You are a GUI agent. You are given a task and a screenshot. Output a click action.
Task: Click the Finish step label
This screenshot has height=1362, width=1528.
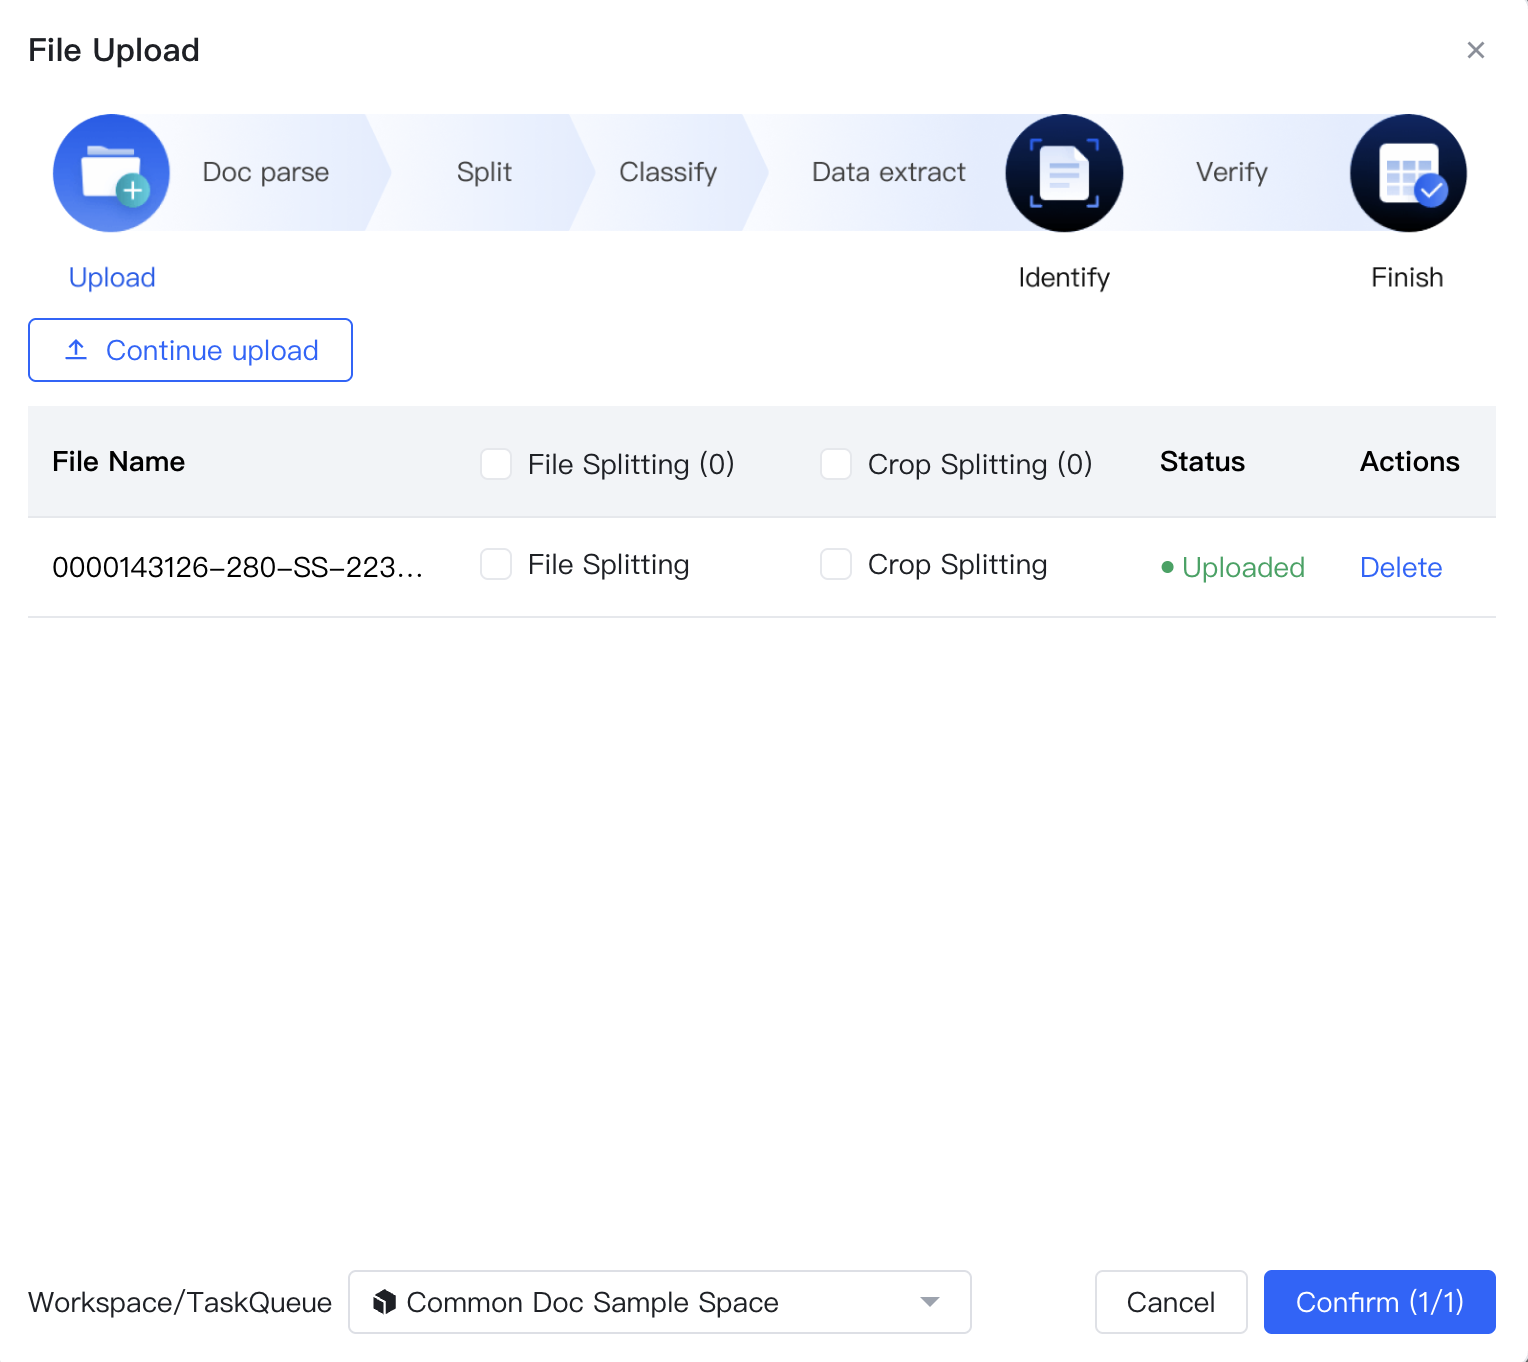(1407, 277)
